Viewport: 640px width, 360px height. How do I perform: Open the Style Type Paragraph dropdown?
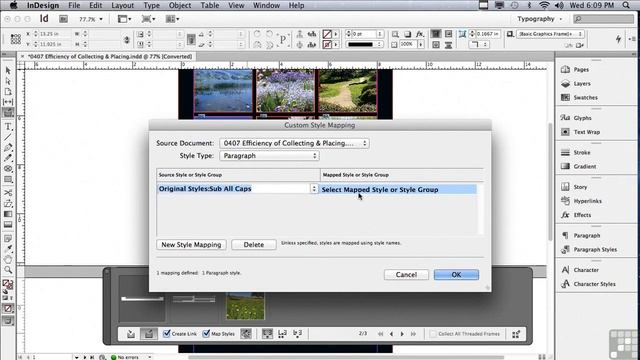coord(269,156)
